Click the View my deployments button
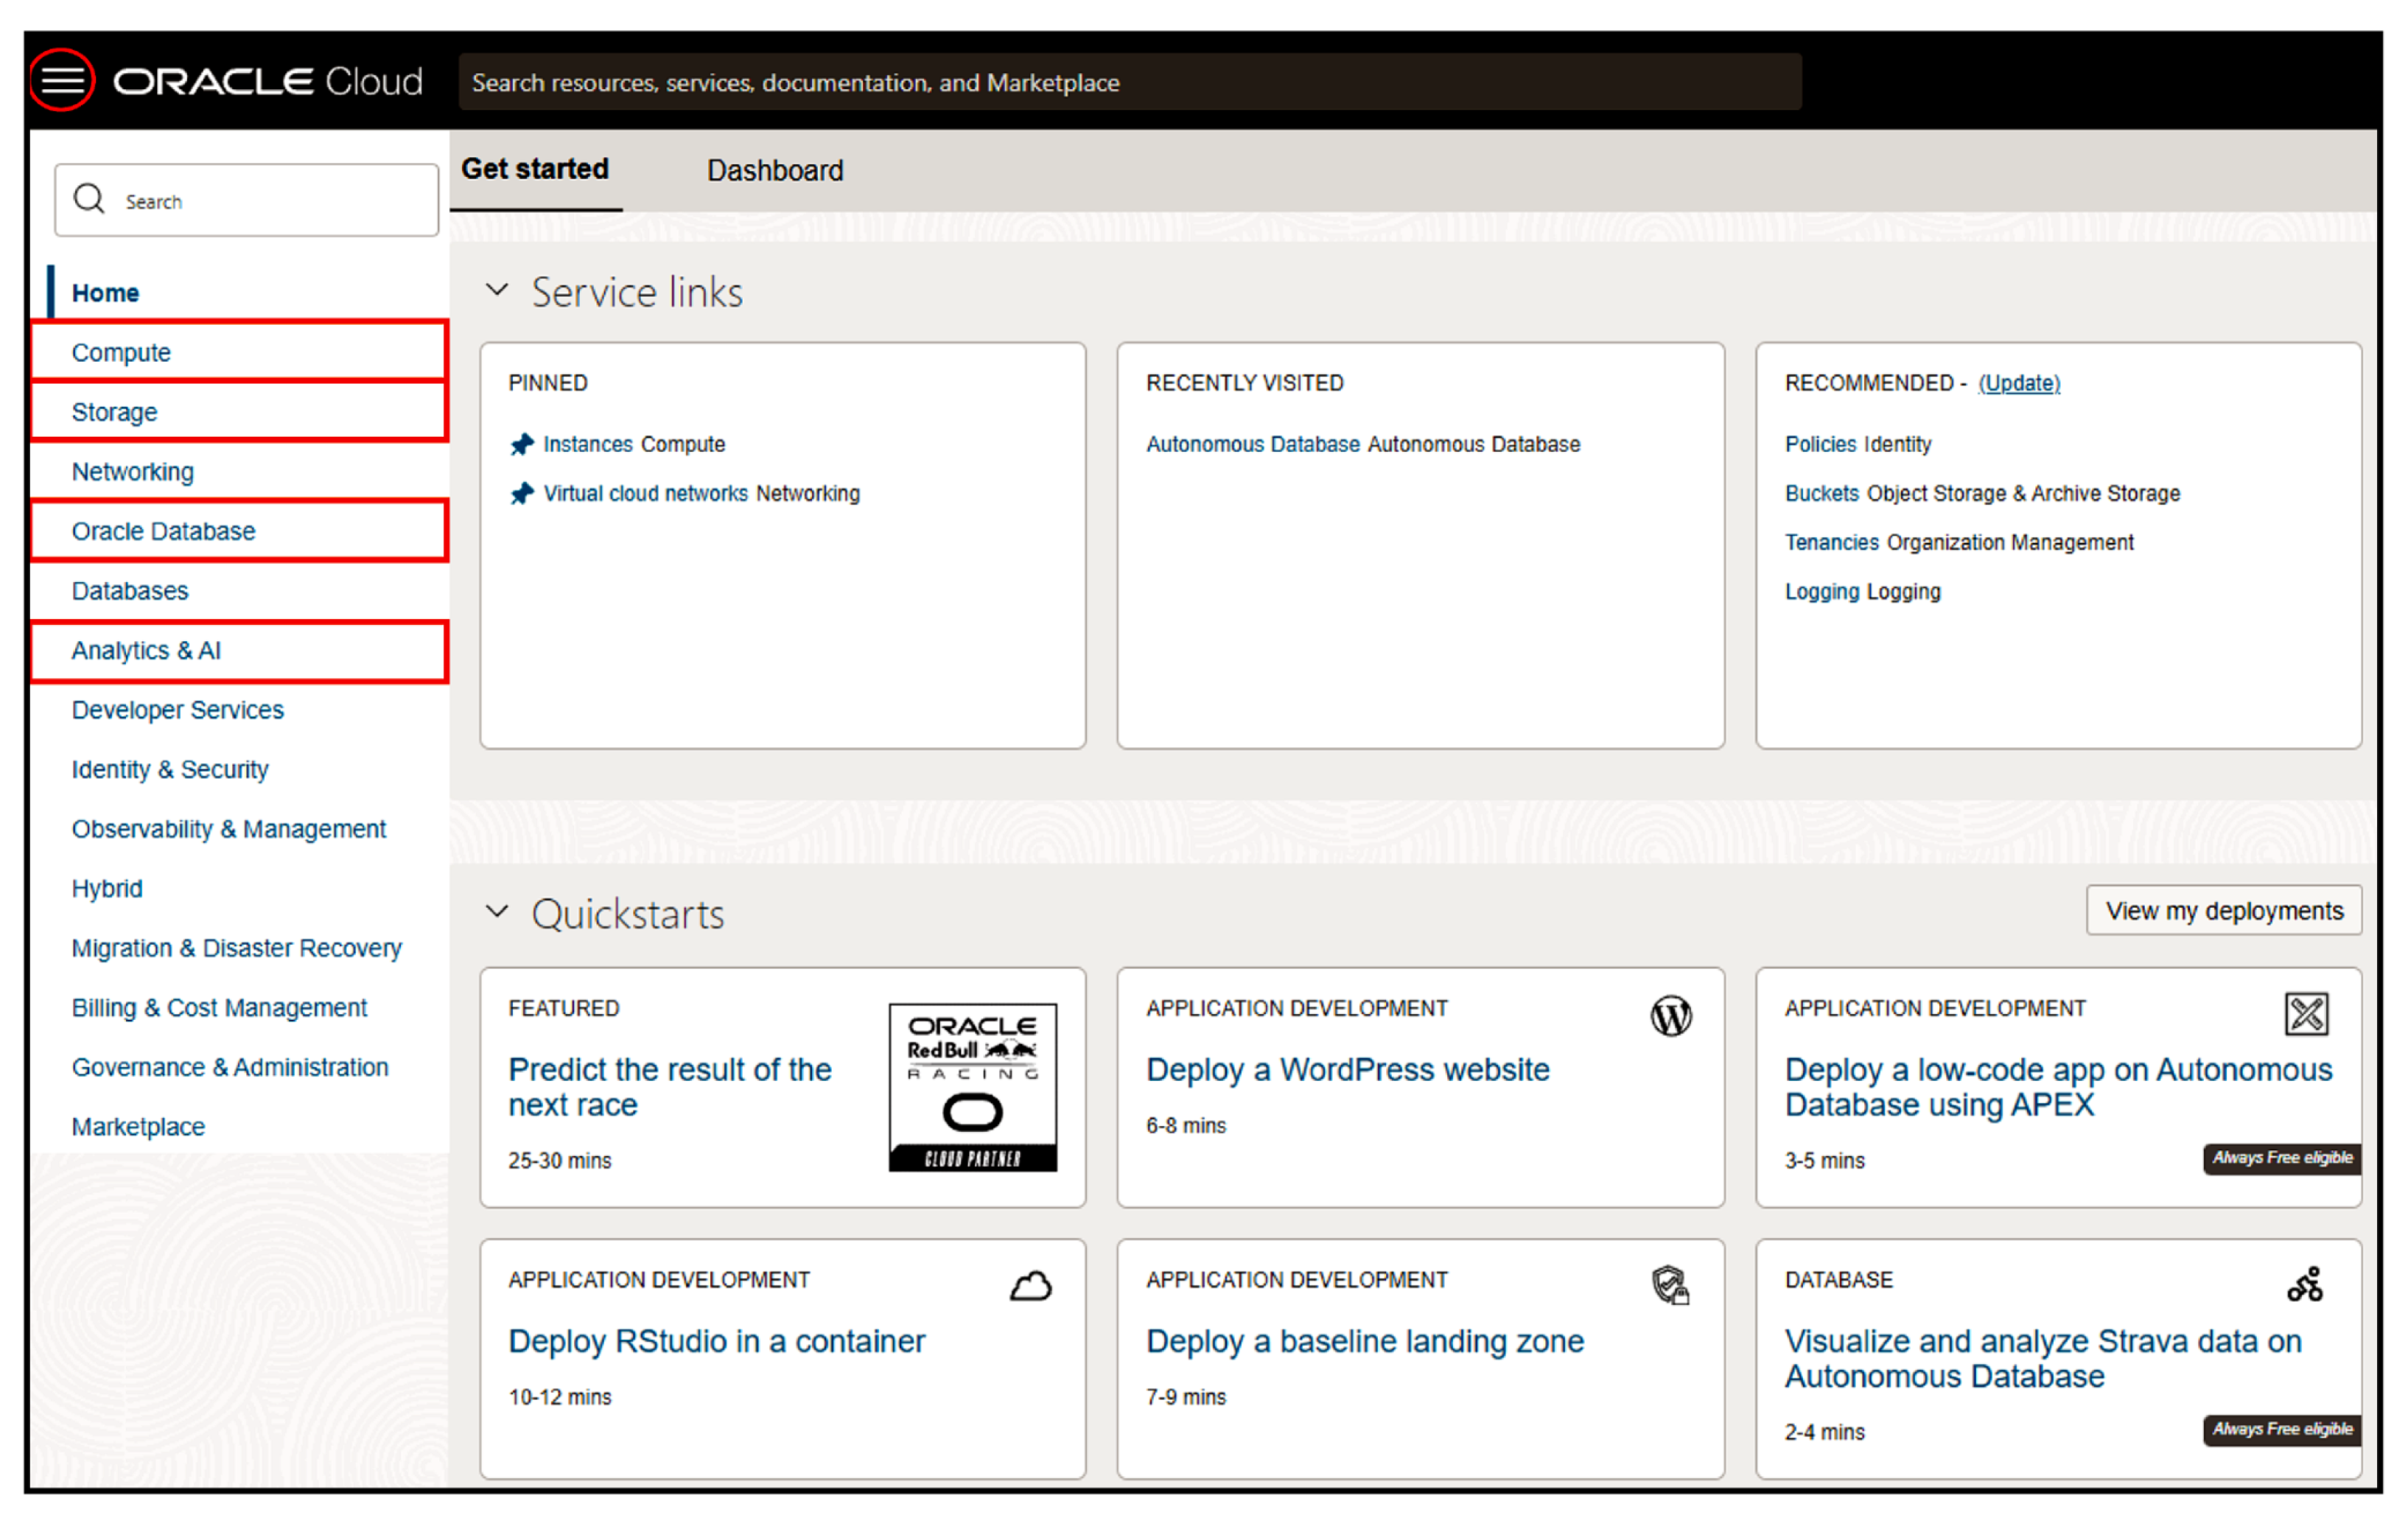This screenshot has height=1518, width=2408. tap(2224, 910)
